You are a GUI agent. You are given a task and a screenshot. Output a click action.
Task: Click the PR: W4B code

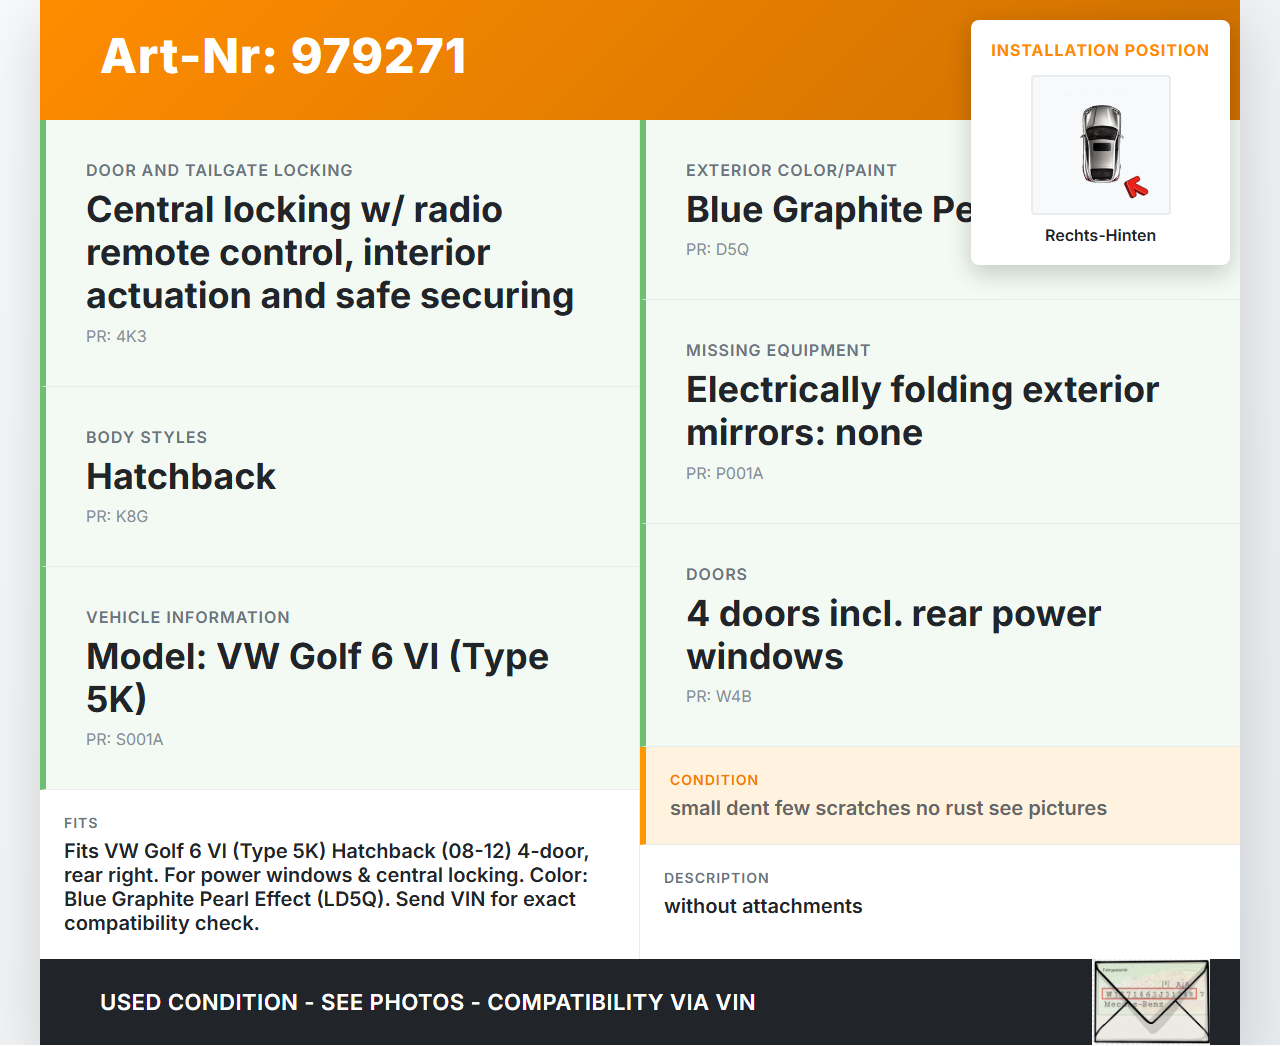click(x=718, y=696)
